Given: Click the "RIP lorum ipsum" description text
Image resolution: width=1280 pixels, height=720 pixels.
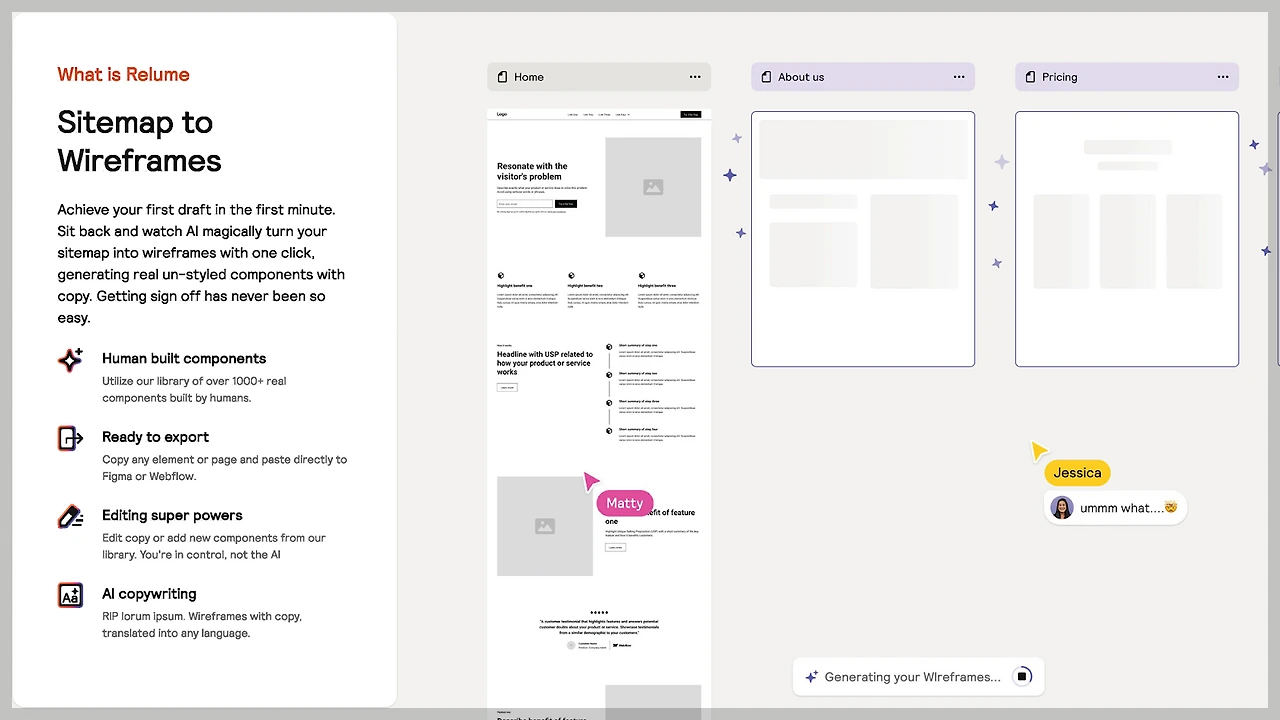Looking at the screenshot, I should tap(202, 625).
